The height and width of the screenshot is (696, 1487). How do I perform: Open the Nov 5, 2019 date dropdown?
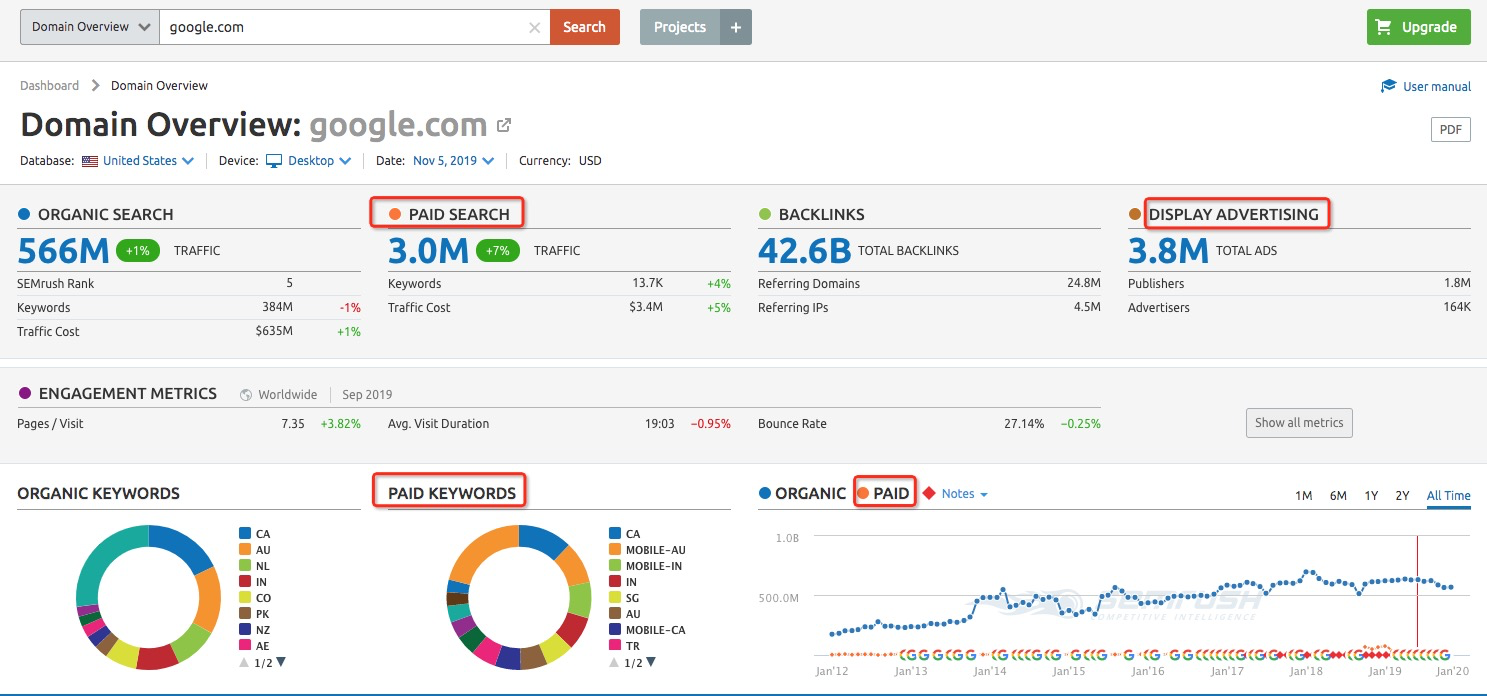454,161
